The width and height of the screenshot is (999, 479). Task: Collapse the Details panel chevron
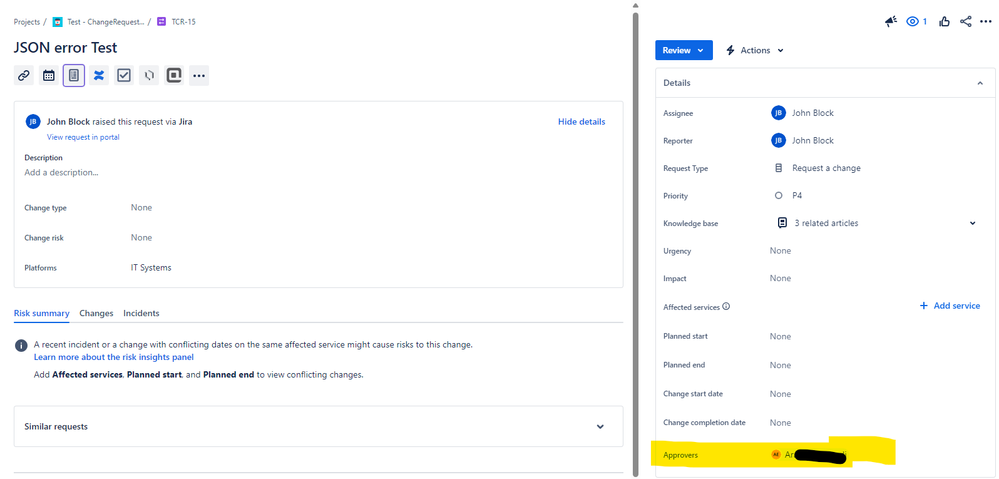(x=980, y=83)
